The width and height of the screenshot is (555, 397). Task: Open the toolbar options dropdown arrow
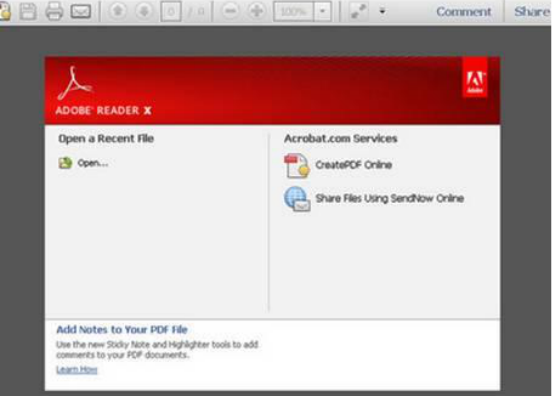point(382,11)
